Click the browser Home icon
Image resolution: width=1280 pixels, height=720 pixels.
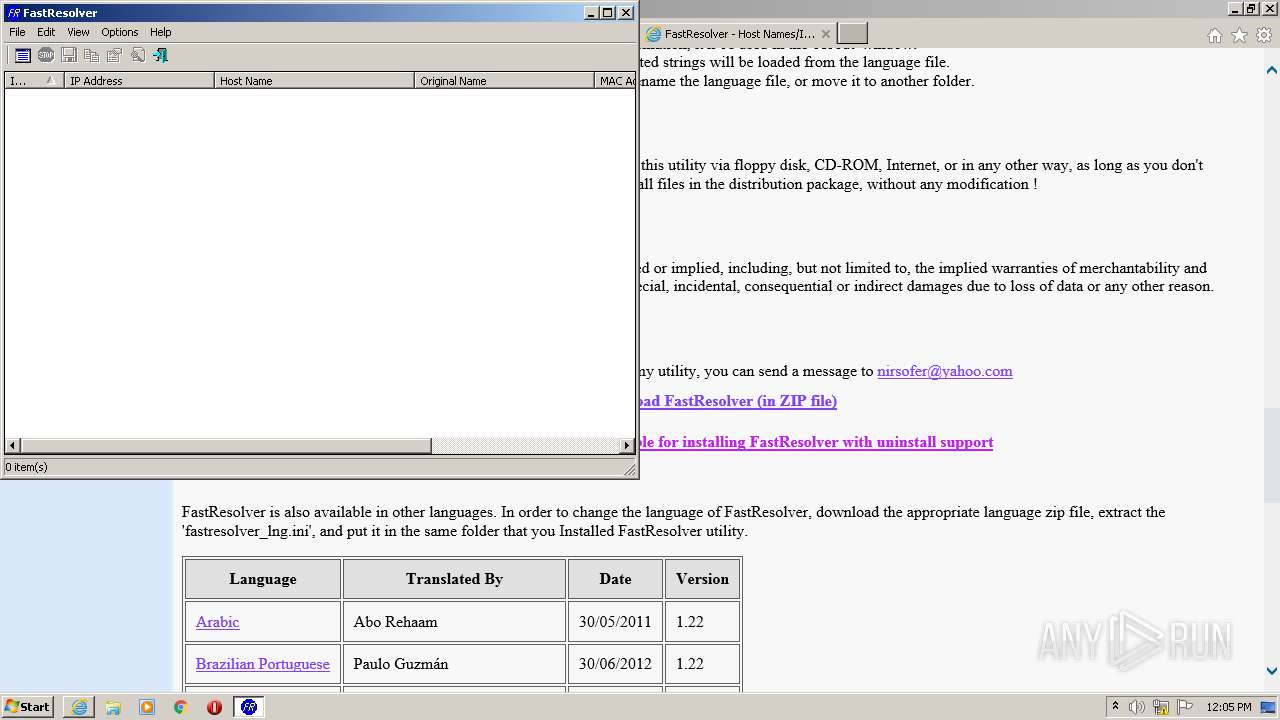point(1214,35)
